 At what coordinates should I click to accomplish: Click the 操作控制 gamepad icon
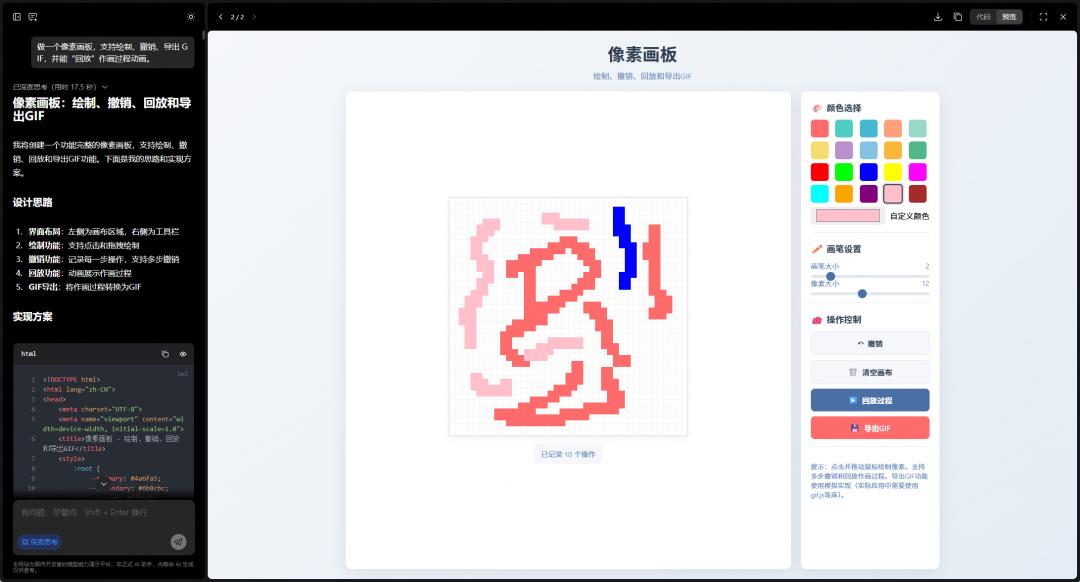(x=817, y=320)
